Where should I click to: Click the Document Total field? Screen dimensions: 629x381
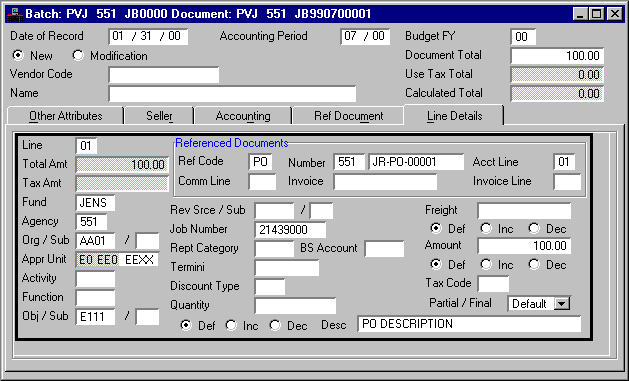tap(557, 56)
